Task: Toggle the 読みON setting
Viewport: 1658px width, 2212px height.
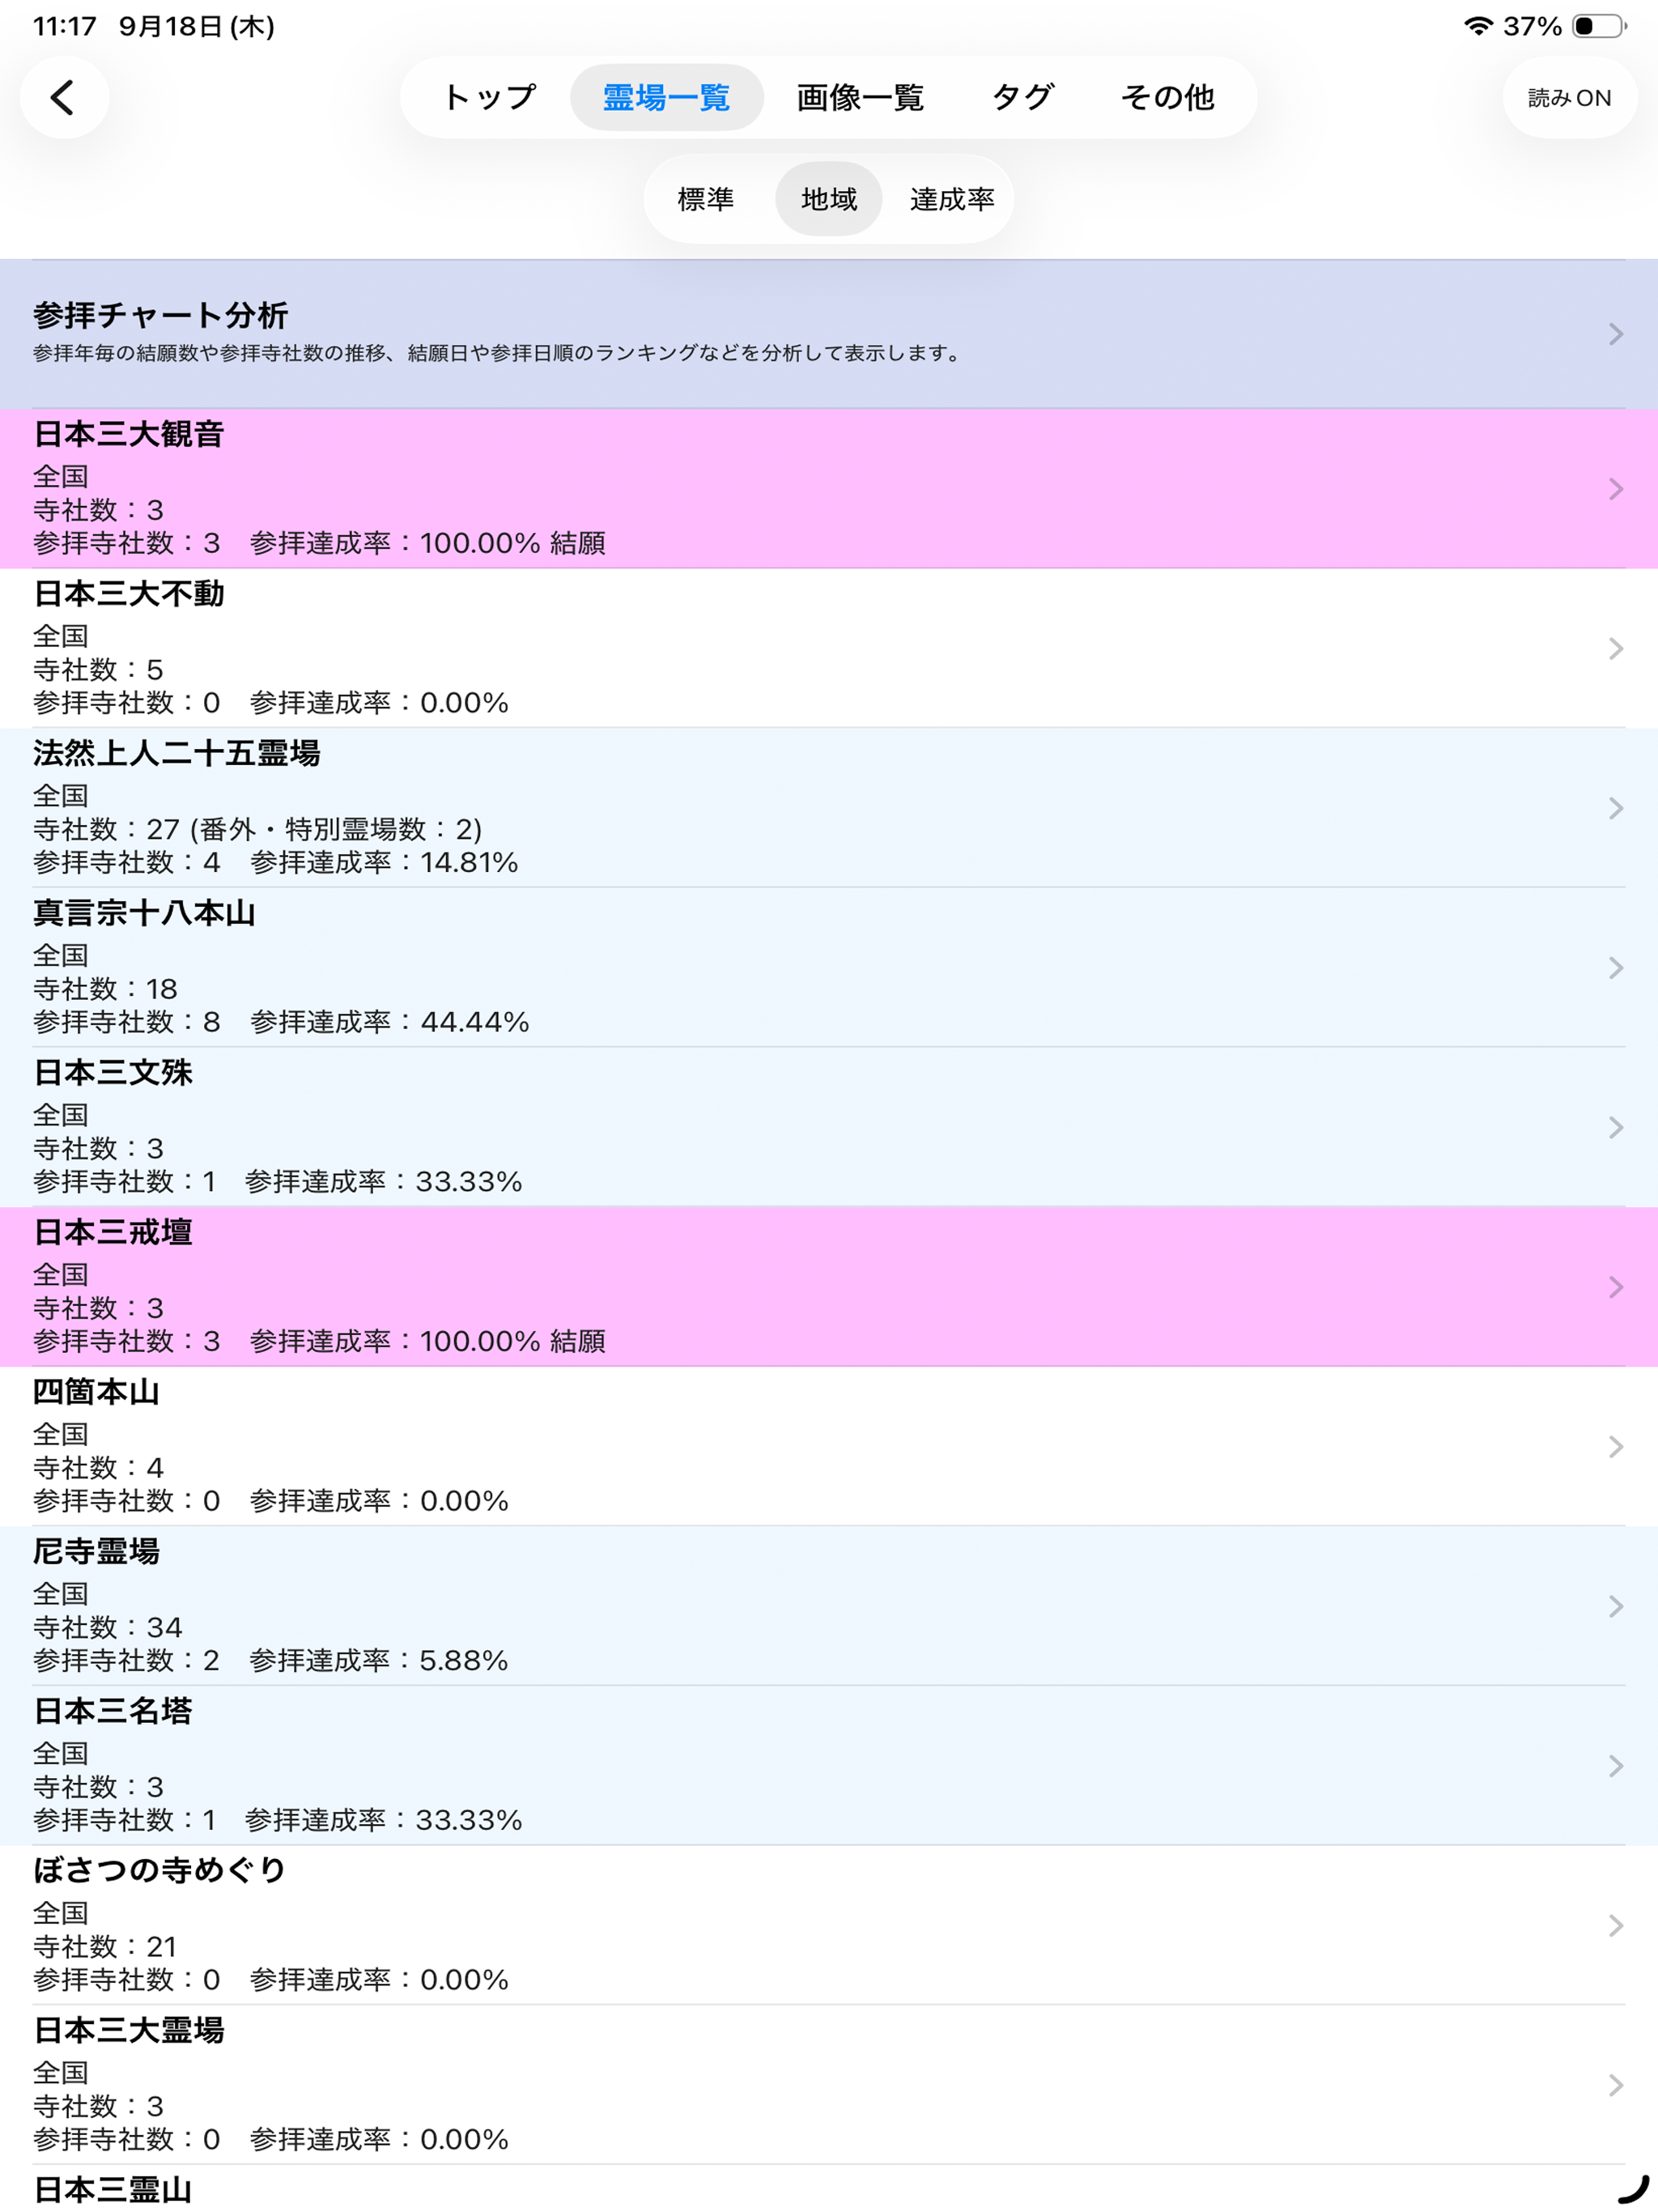Action: pos(1569,97)
